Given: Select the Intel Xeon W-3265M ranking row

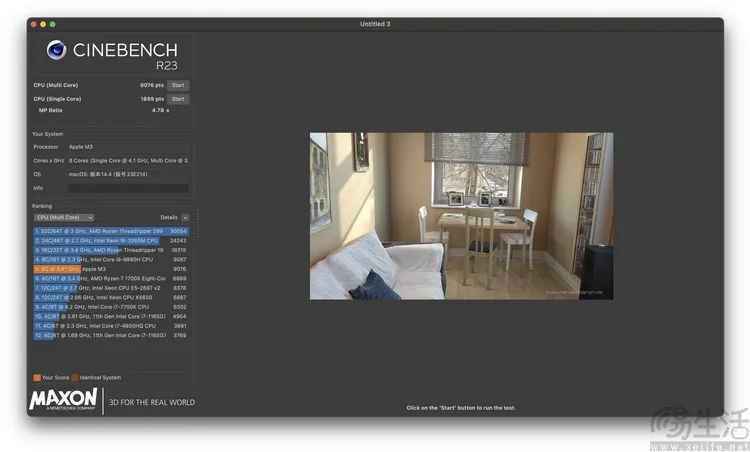Looking at the screenshot, I should point(111,241).
